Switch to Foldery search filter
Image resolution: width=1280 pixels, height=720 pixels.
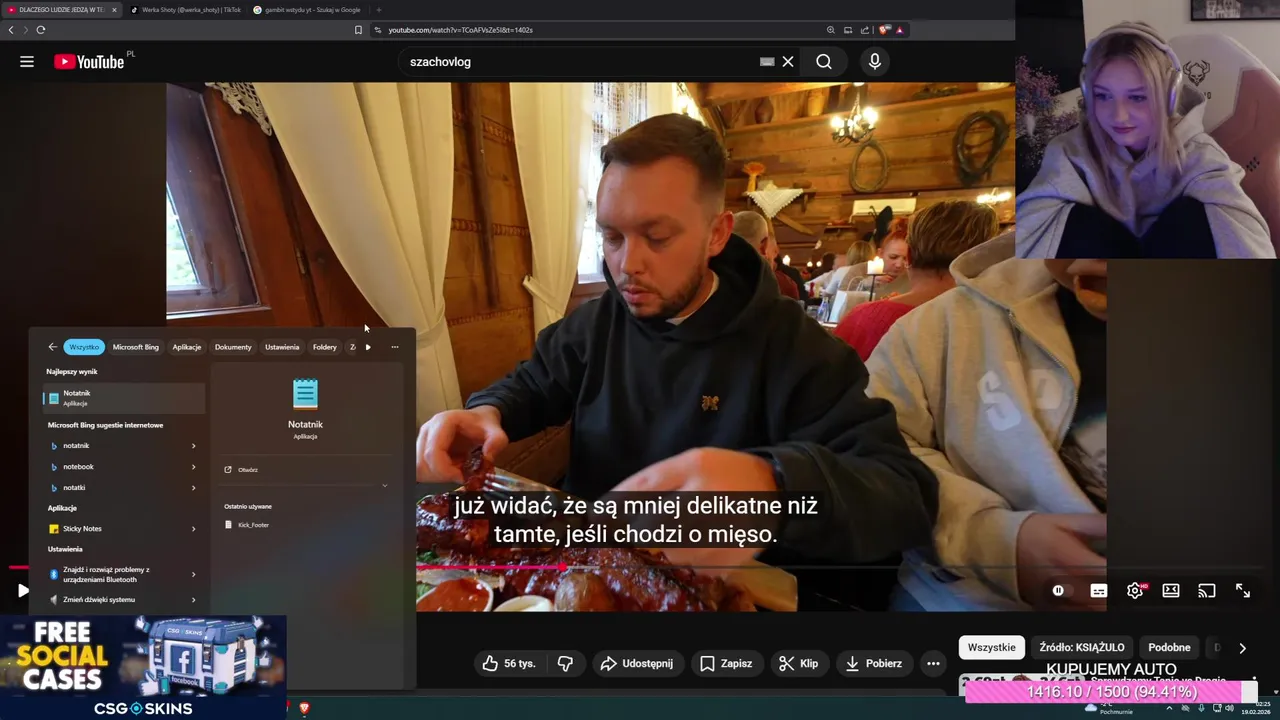point(325,347)
